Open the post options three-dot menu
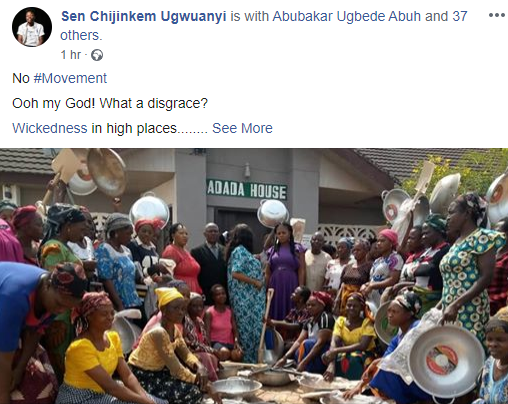Screen dimensions: 508x404 tap(496, 15)
